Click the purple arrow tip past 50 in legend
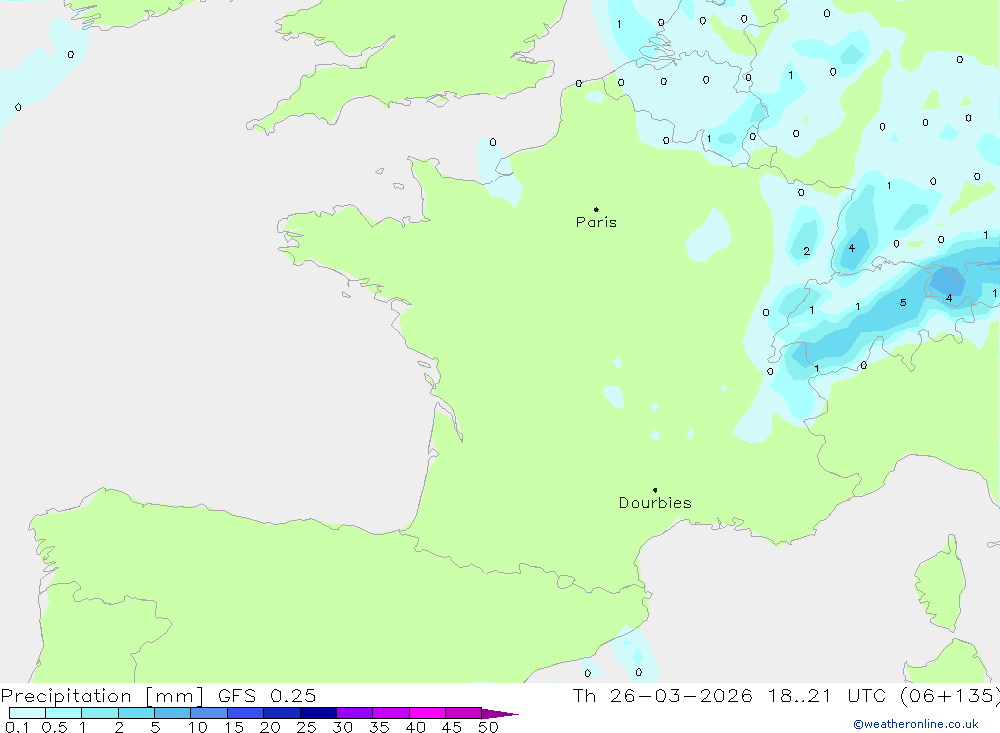Screen dimensions: 1000x733 (x=499, y=714)
